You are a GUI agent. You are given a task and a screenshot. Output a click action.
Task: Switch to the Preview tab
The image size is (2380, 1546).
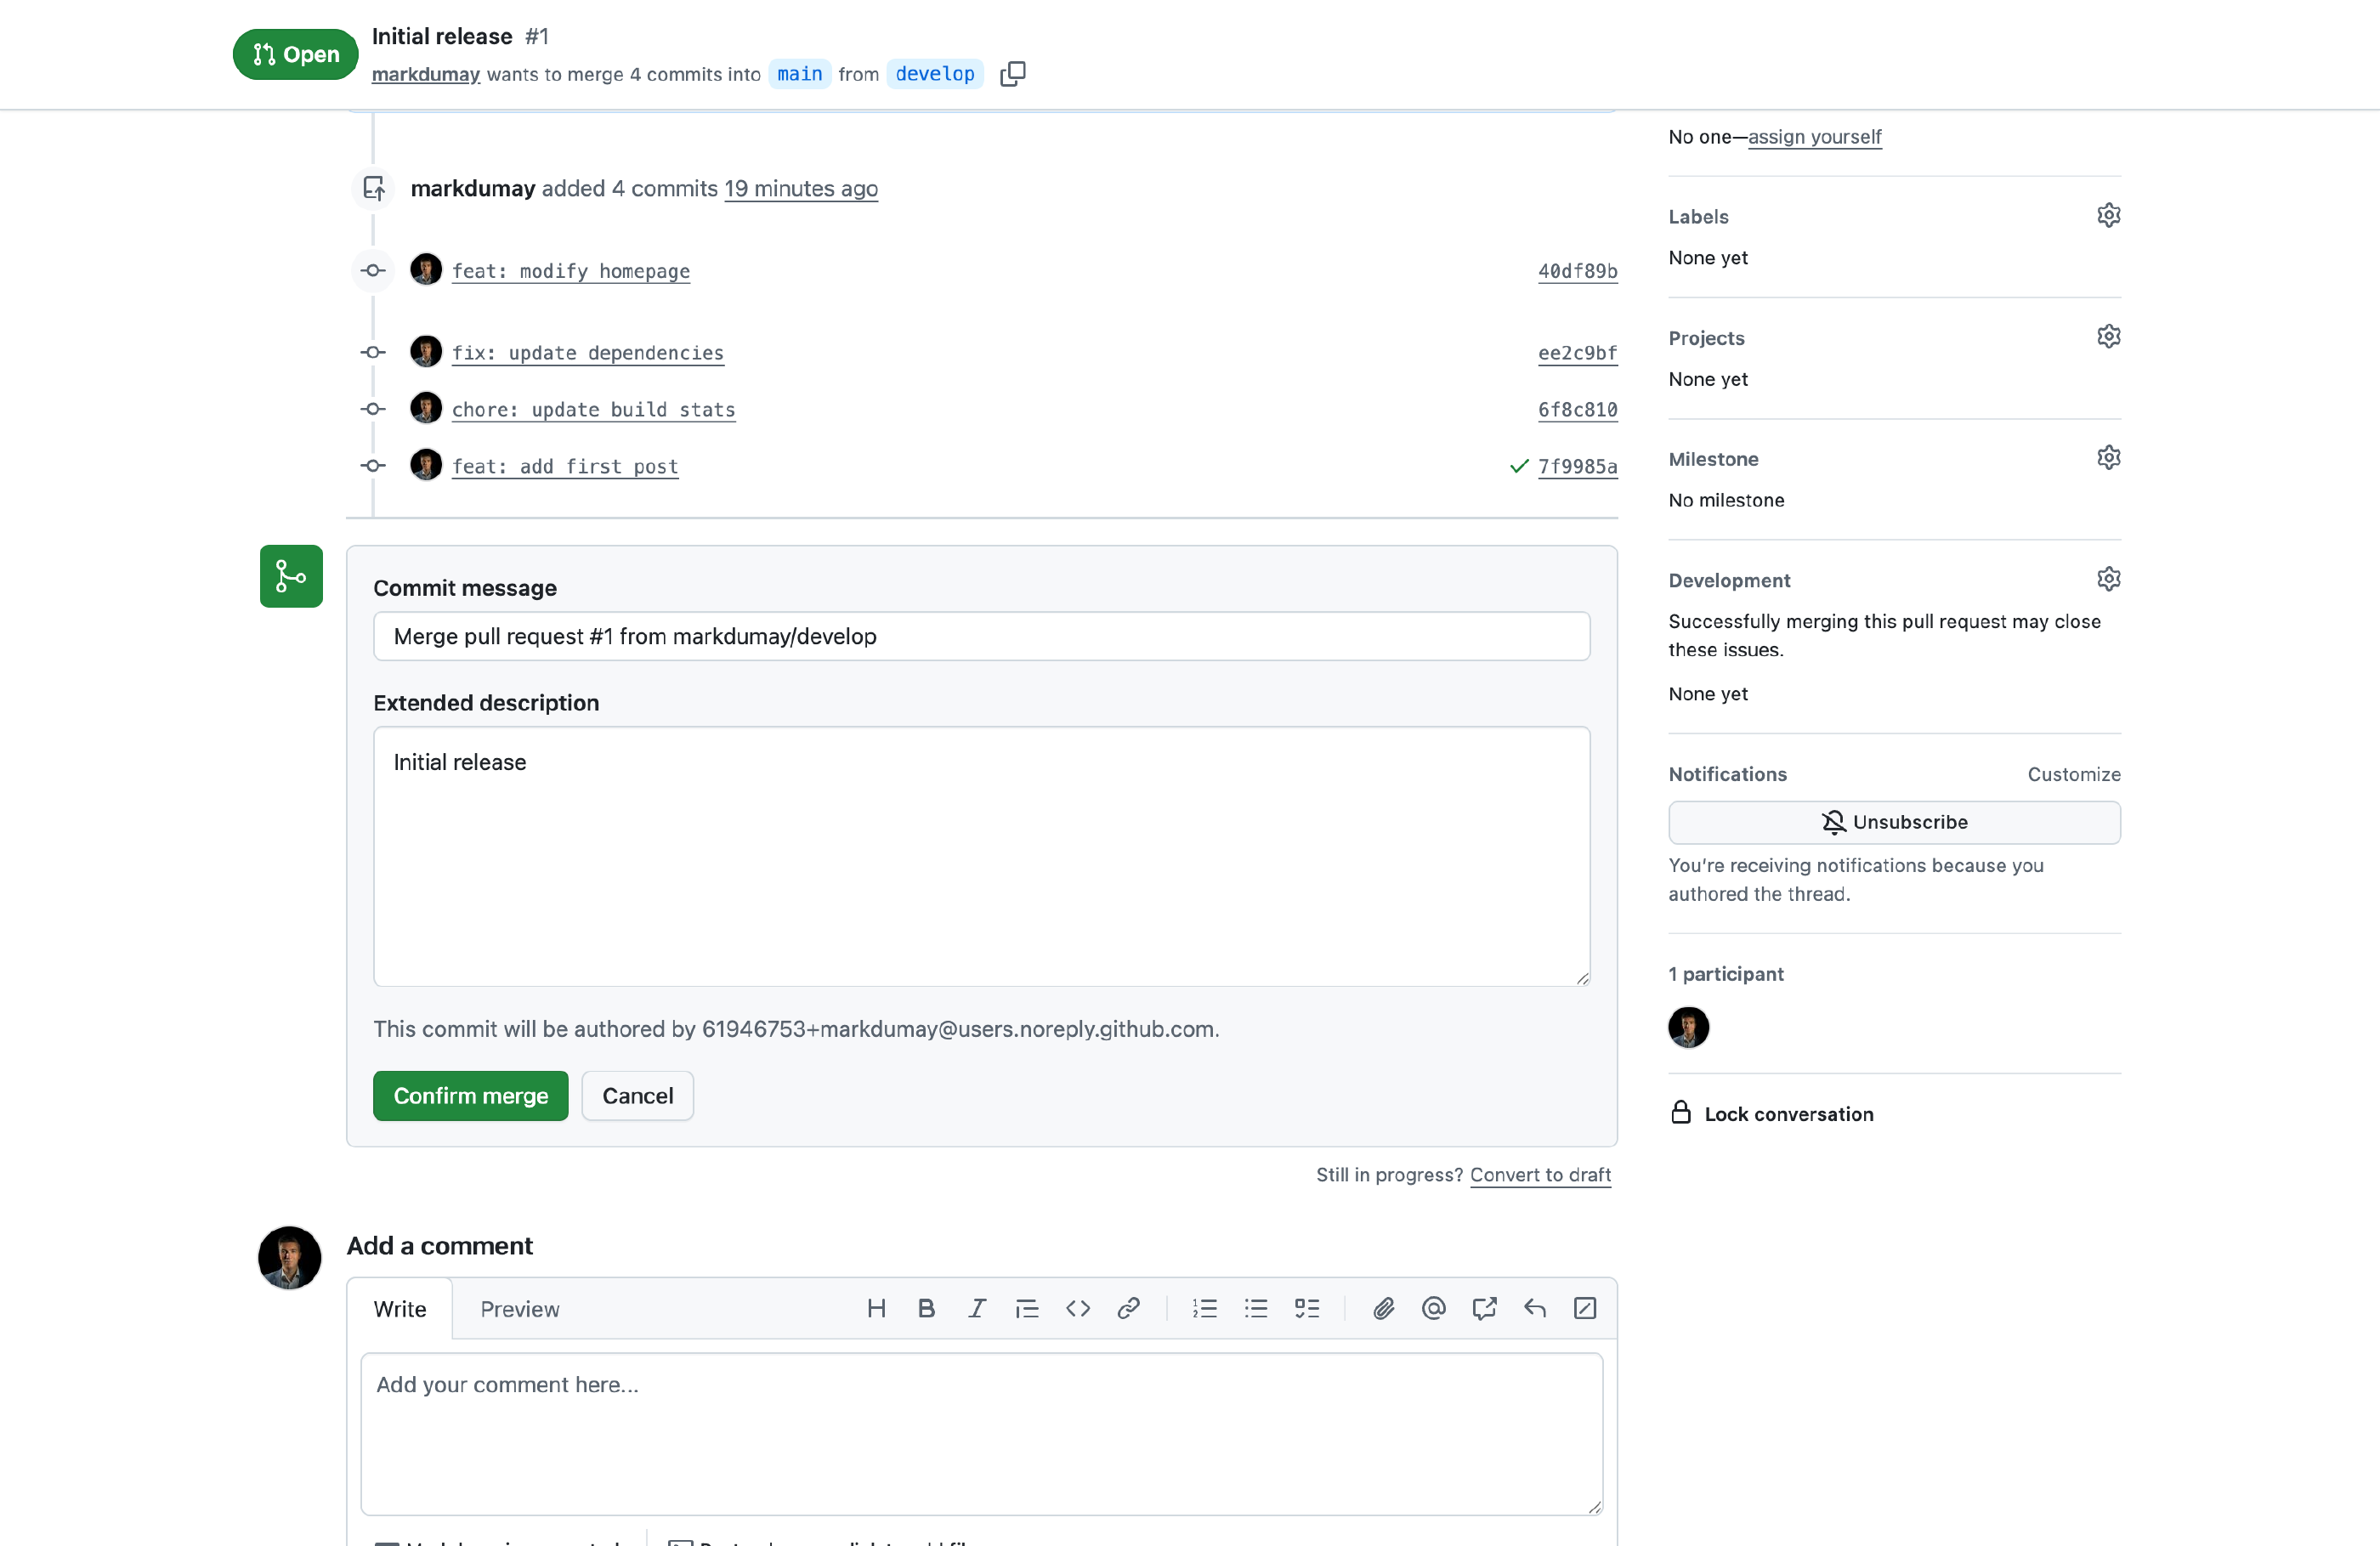pyautogui.click(x=519, y=1309)
